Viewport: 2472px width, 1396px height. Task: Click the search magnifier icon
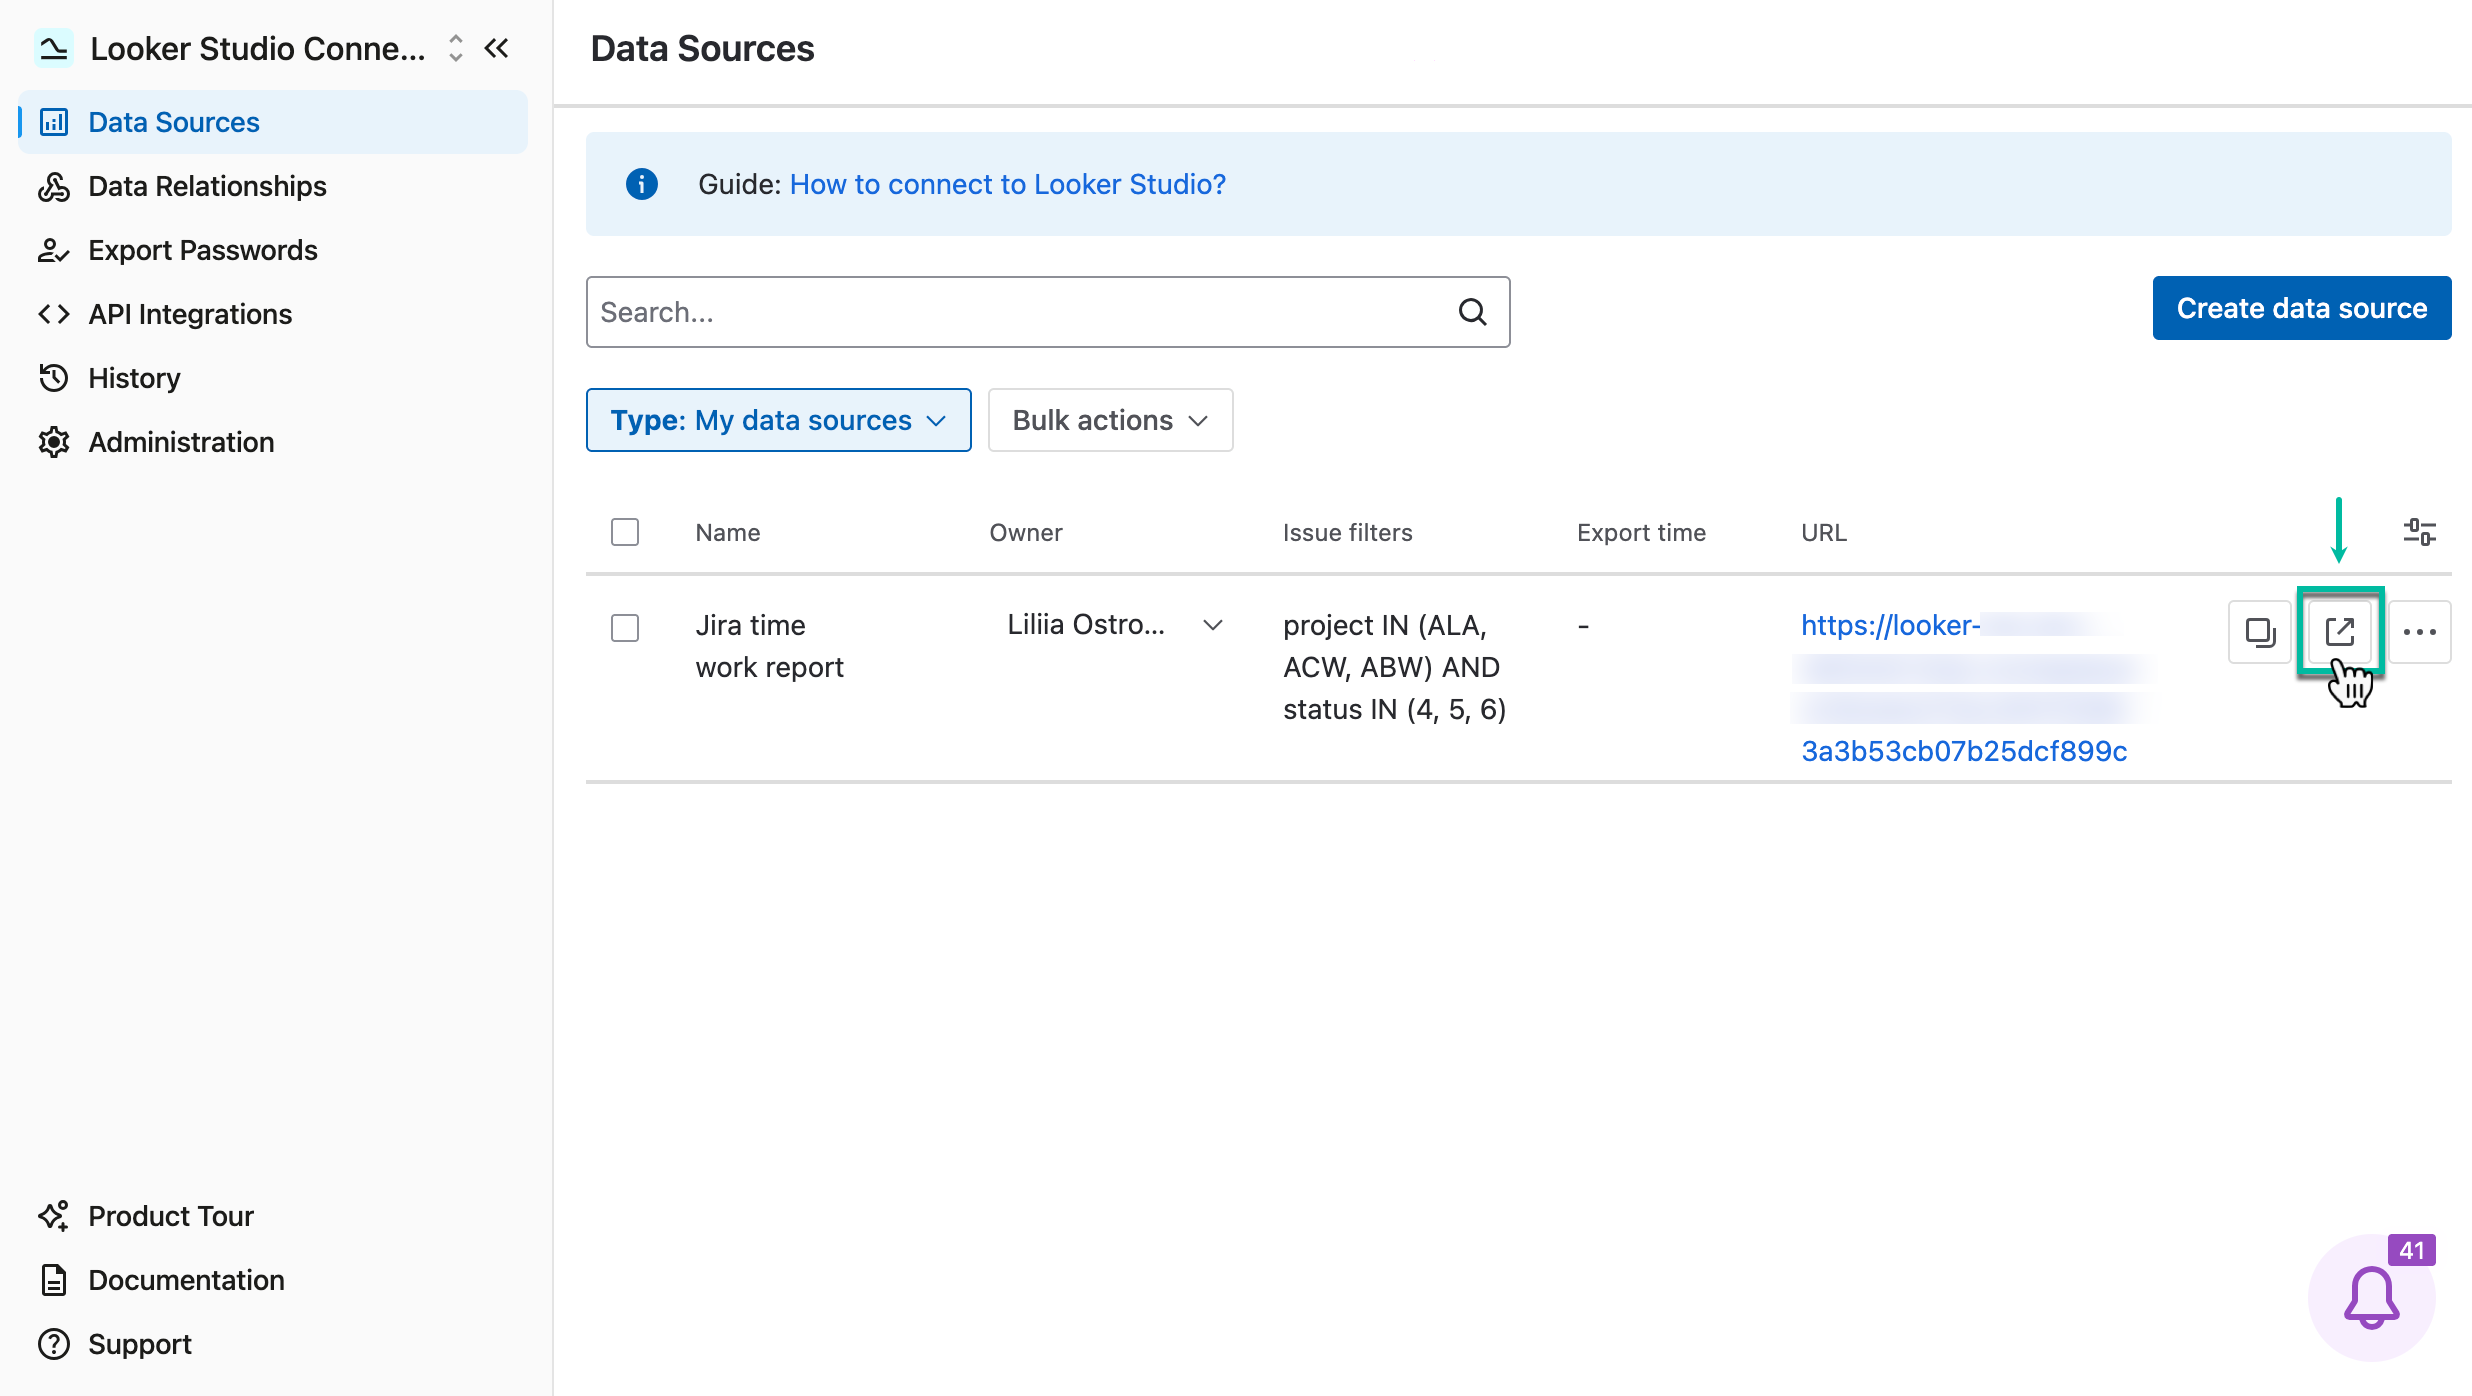click(1472, 312)
